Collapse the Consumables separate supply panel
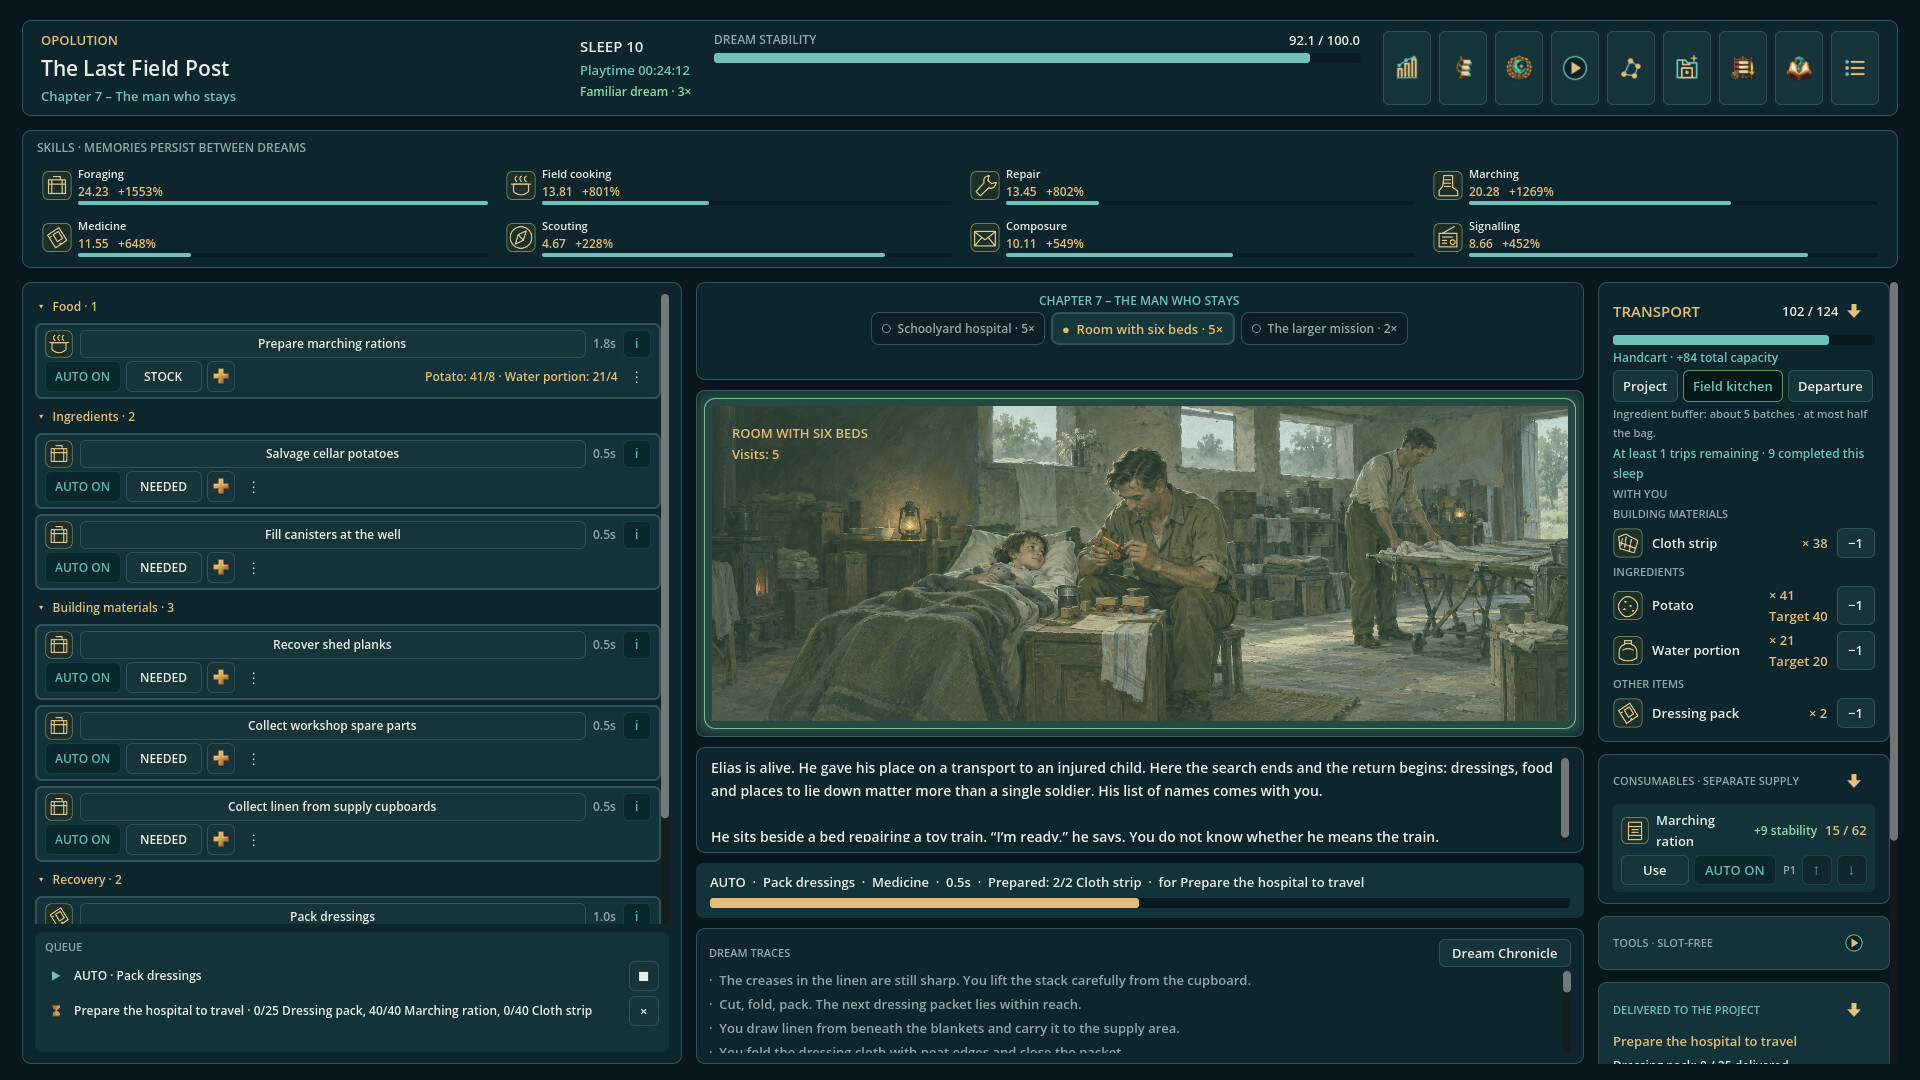The width and height of the screenshot is (1920, 1080). 1854,781
